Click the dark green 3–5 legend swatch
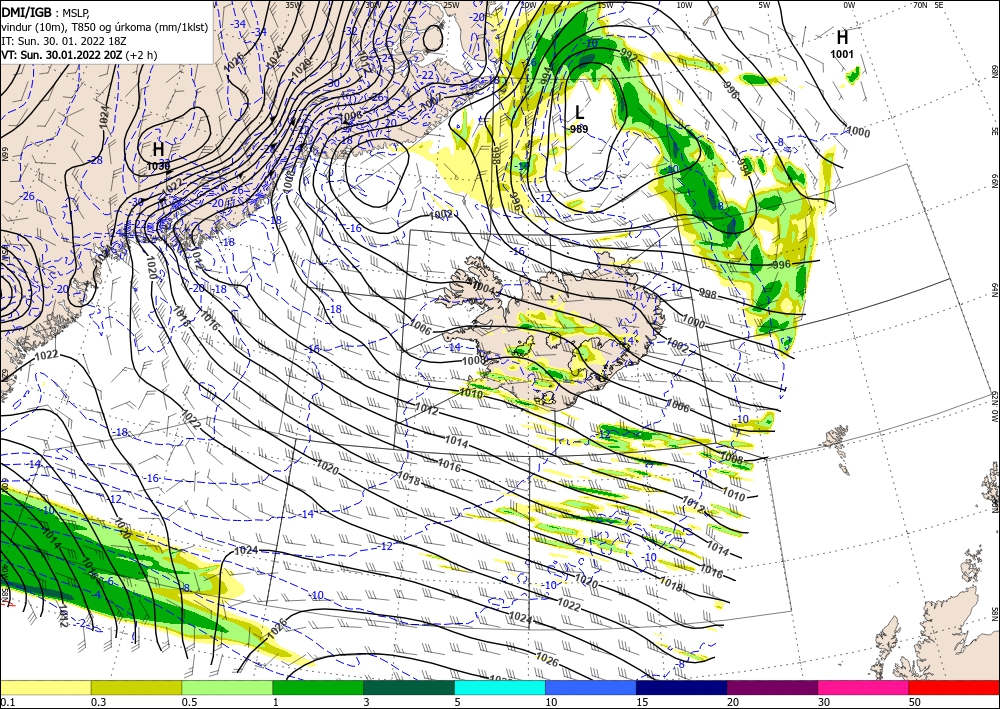The height and width of the screenshot is (709, 1000). [409, 687]
